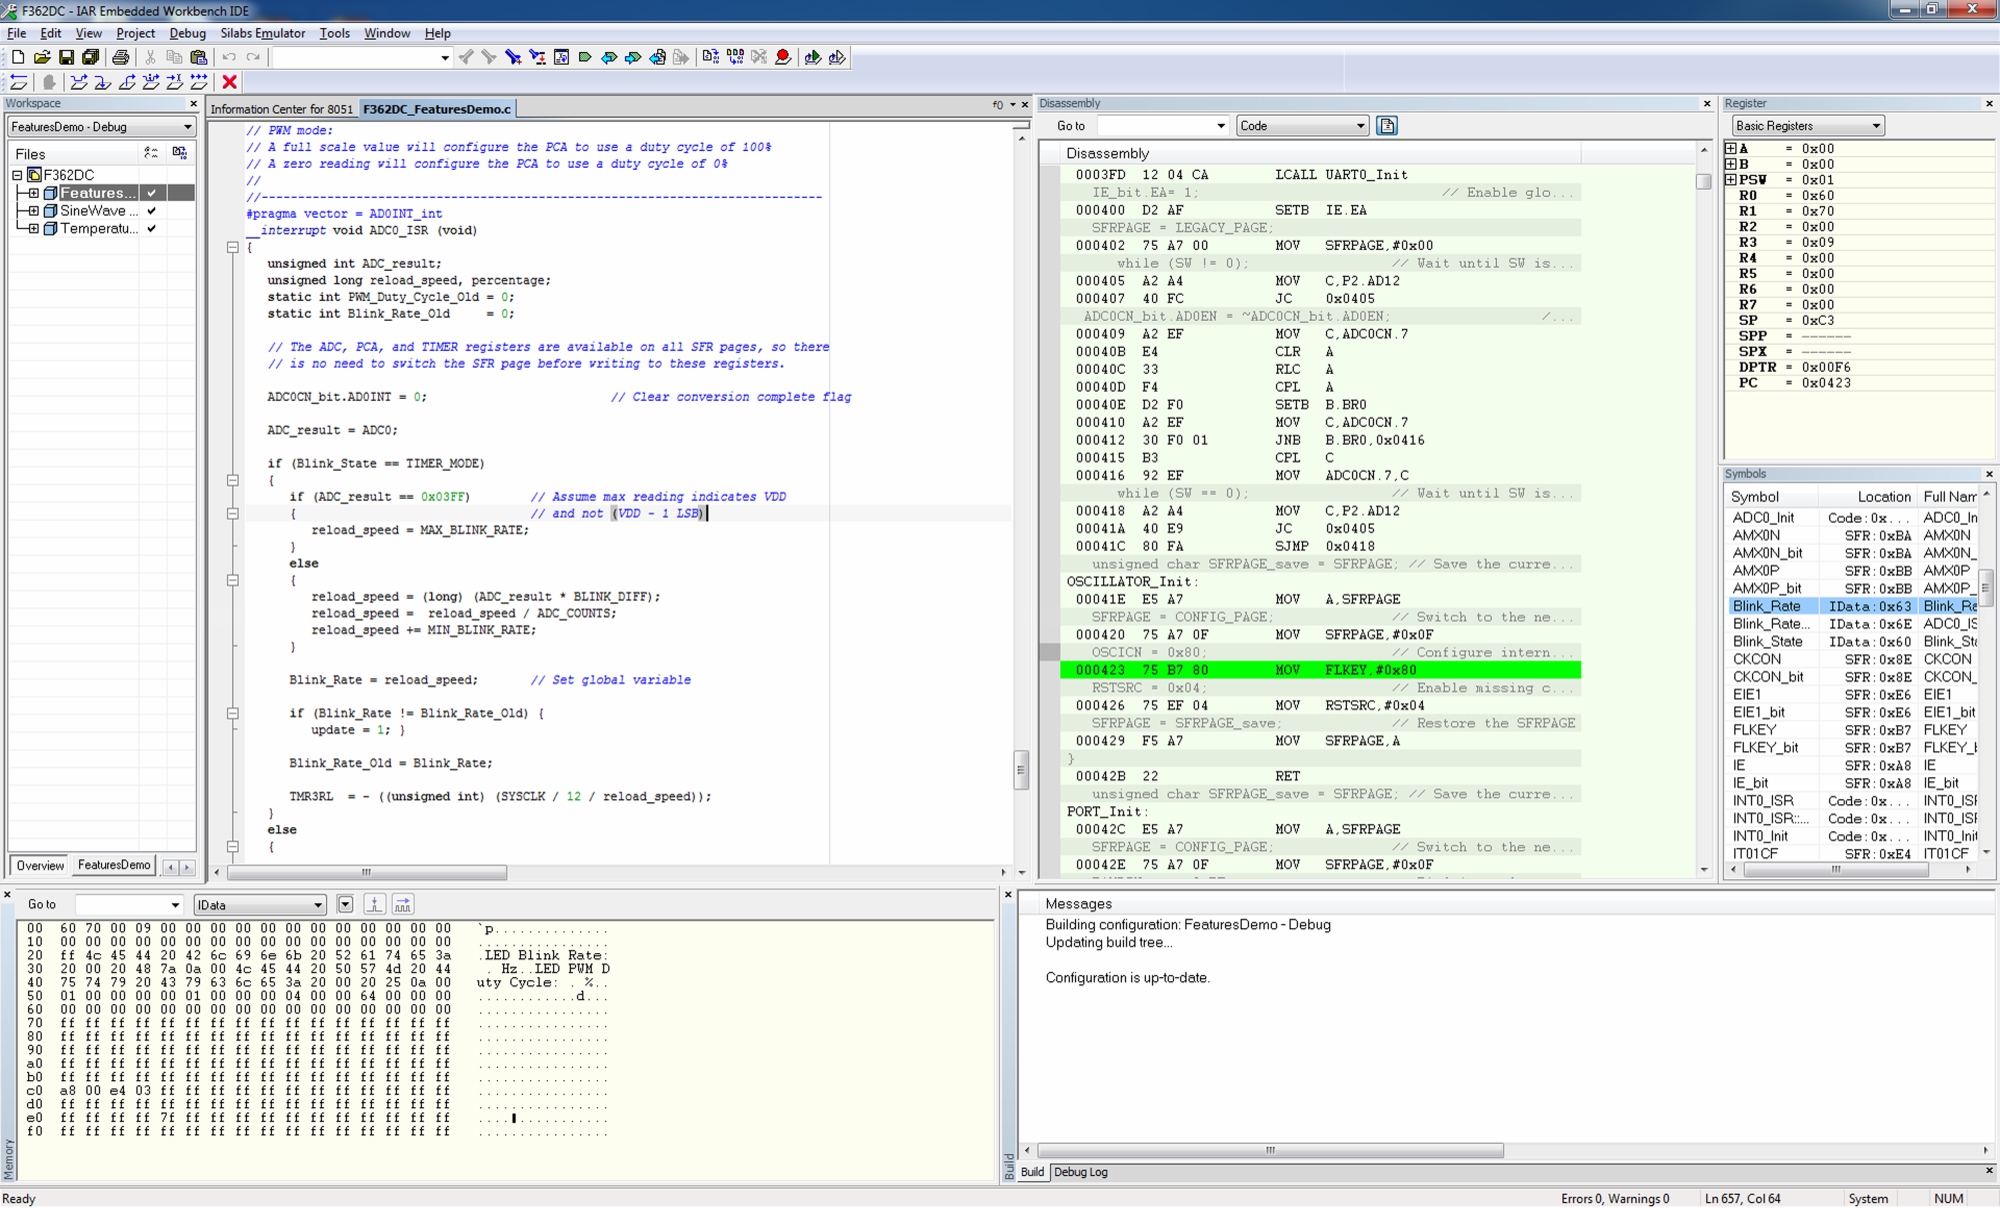Toggle the Features project checkmark

coord(151,193)
